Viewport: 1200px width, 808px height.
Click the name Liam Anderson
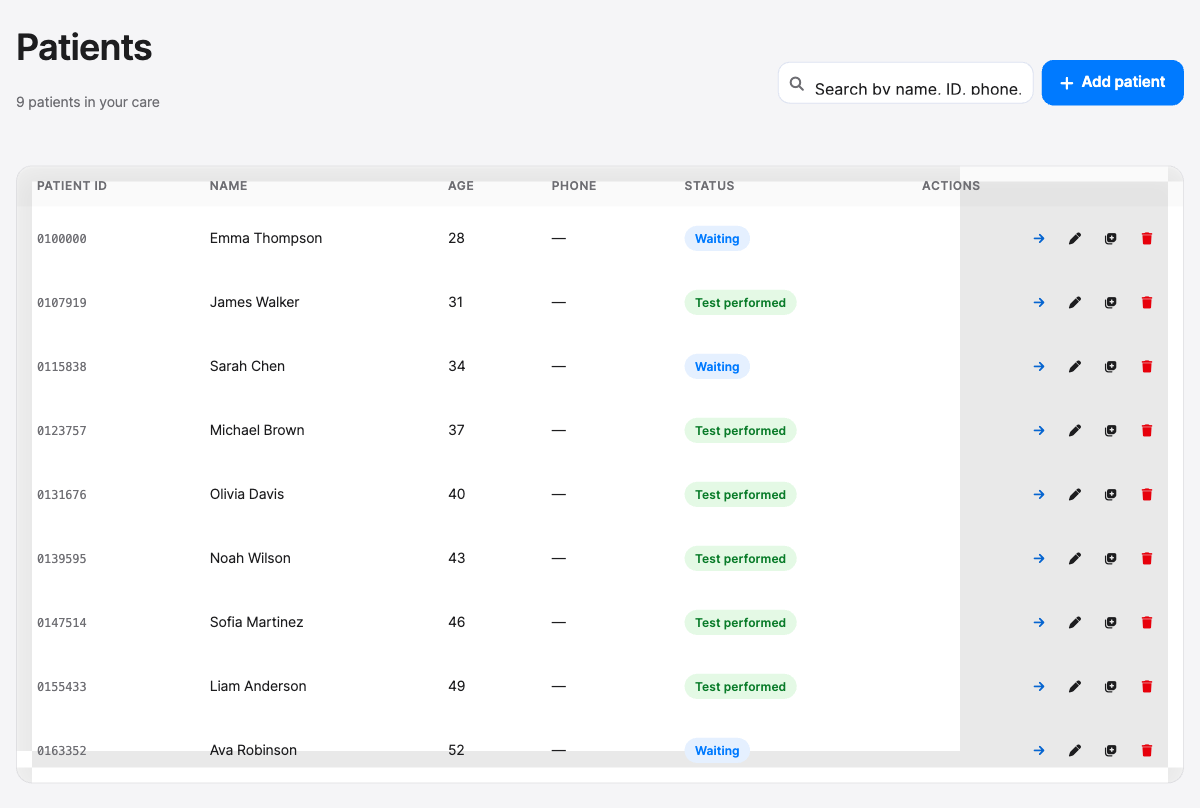(x=258, y=686)
